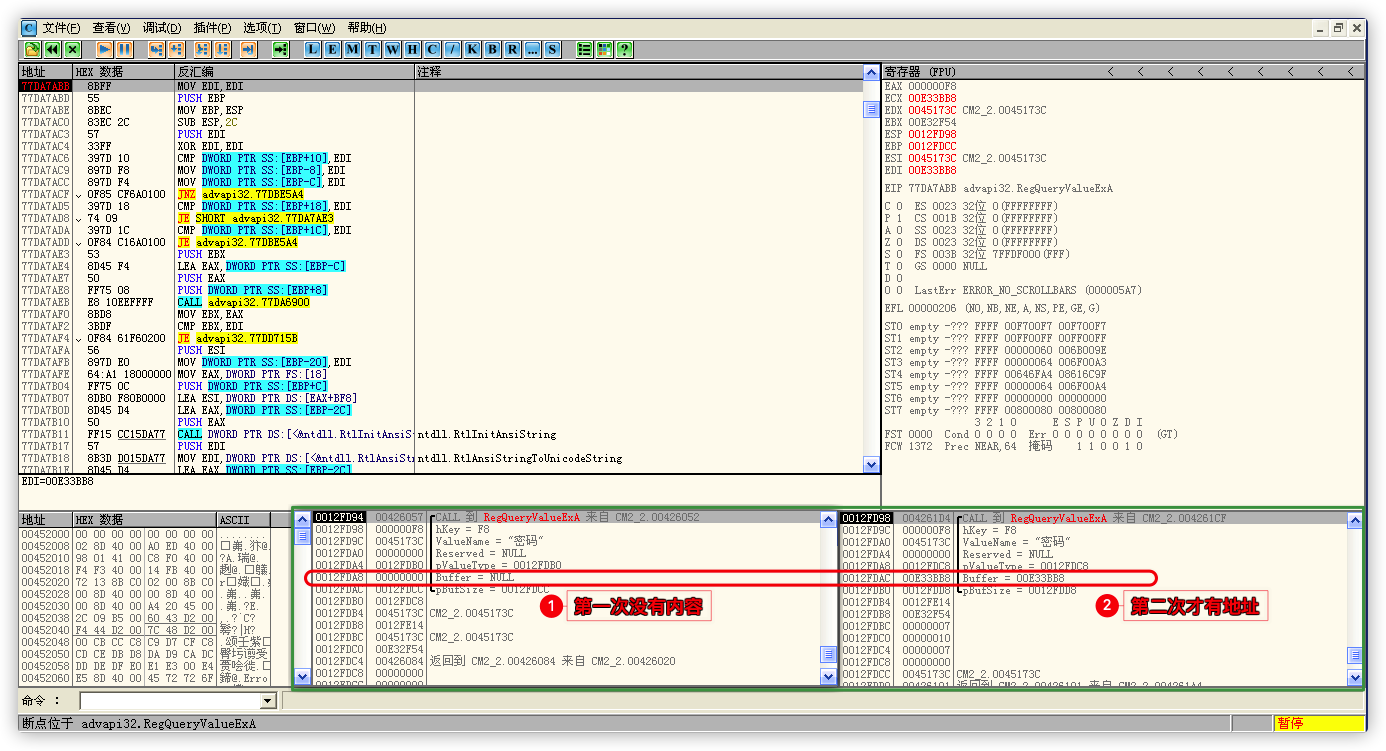Pause execution using the pause icon
Viewport: 1386px width, 751px height.
coord(124,49)
